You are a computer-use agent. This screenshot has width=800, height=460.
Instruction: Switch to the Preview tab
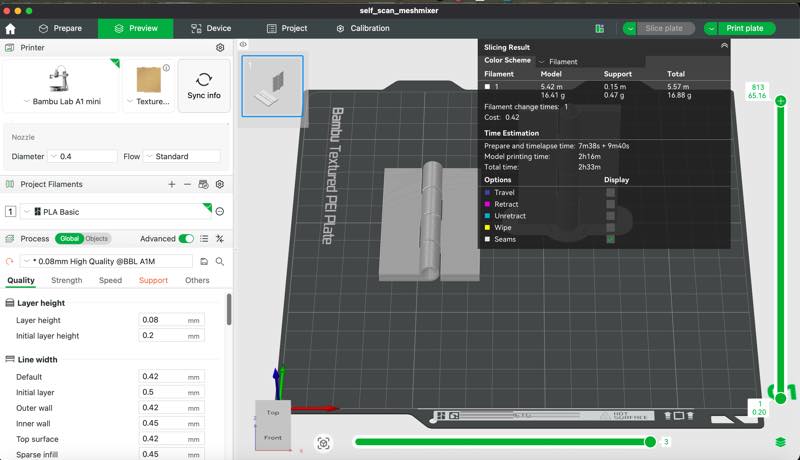(136, 29)
